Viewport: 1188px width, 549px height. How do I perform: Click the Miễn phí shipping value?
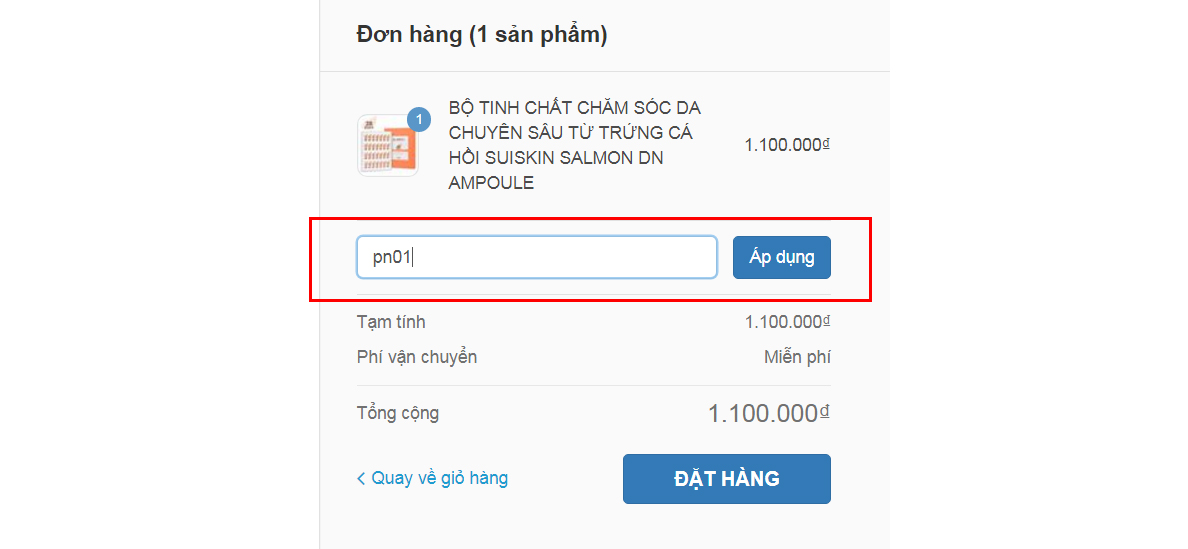(x=797, y=357)
